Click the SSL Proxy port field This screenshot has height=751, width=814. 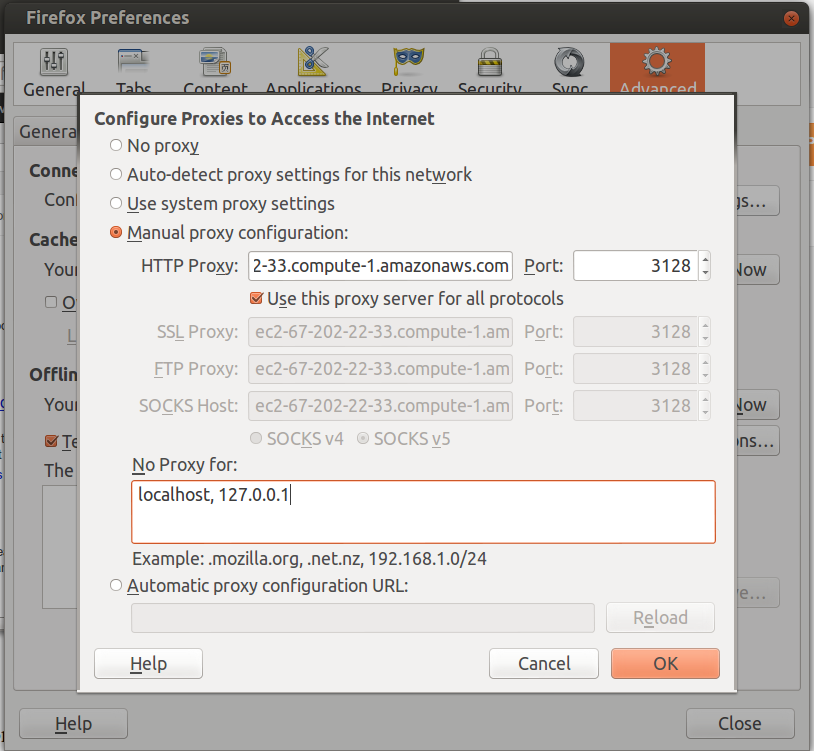pyautogui.click(x=635, y=332)
